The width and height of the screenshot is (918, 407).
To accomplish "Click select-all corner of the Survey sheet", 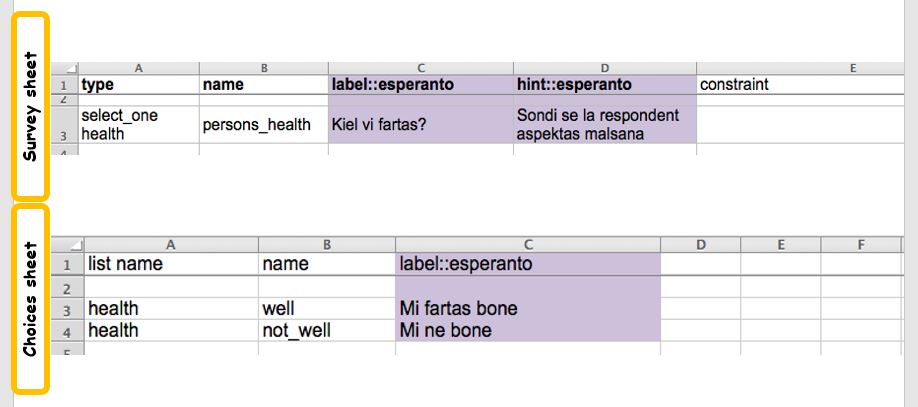I will pos(65,68).
